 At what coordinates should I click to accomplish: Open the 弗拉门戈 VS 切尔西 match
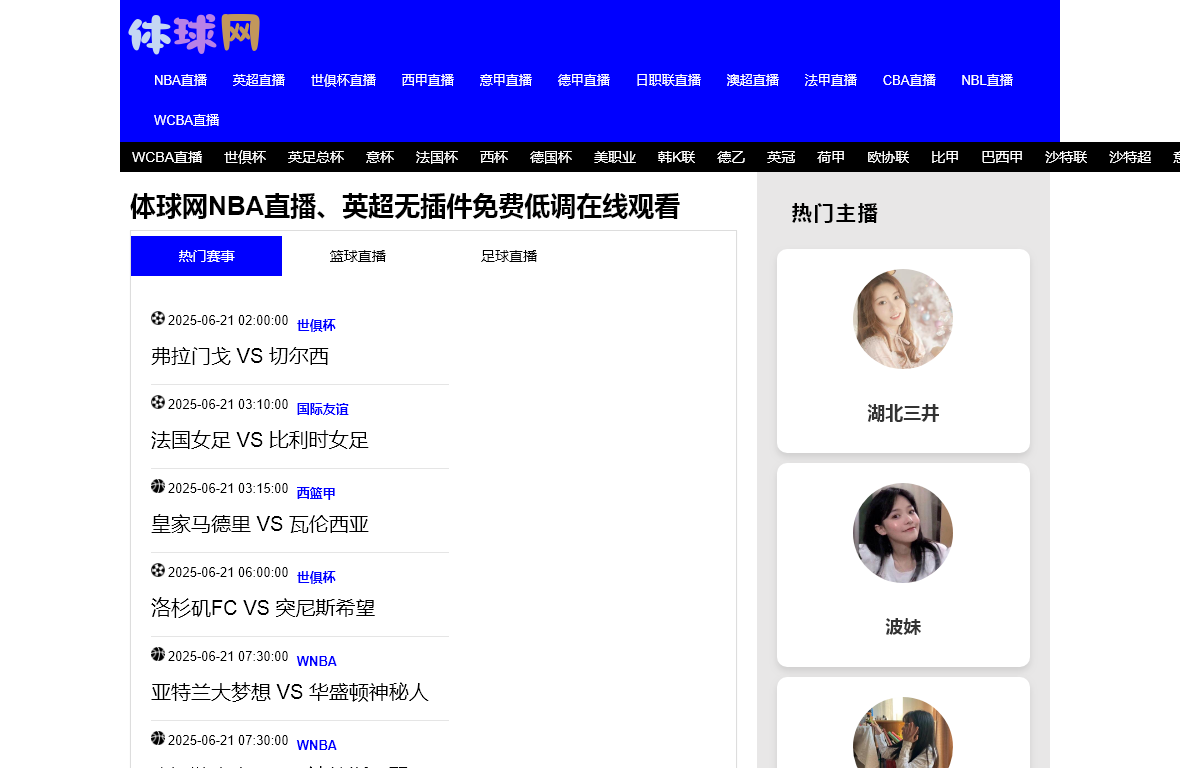click(x=242, y=356)
